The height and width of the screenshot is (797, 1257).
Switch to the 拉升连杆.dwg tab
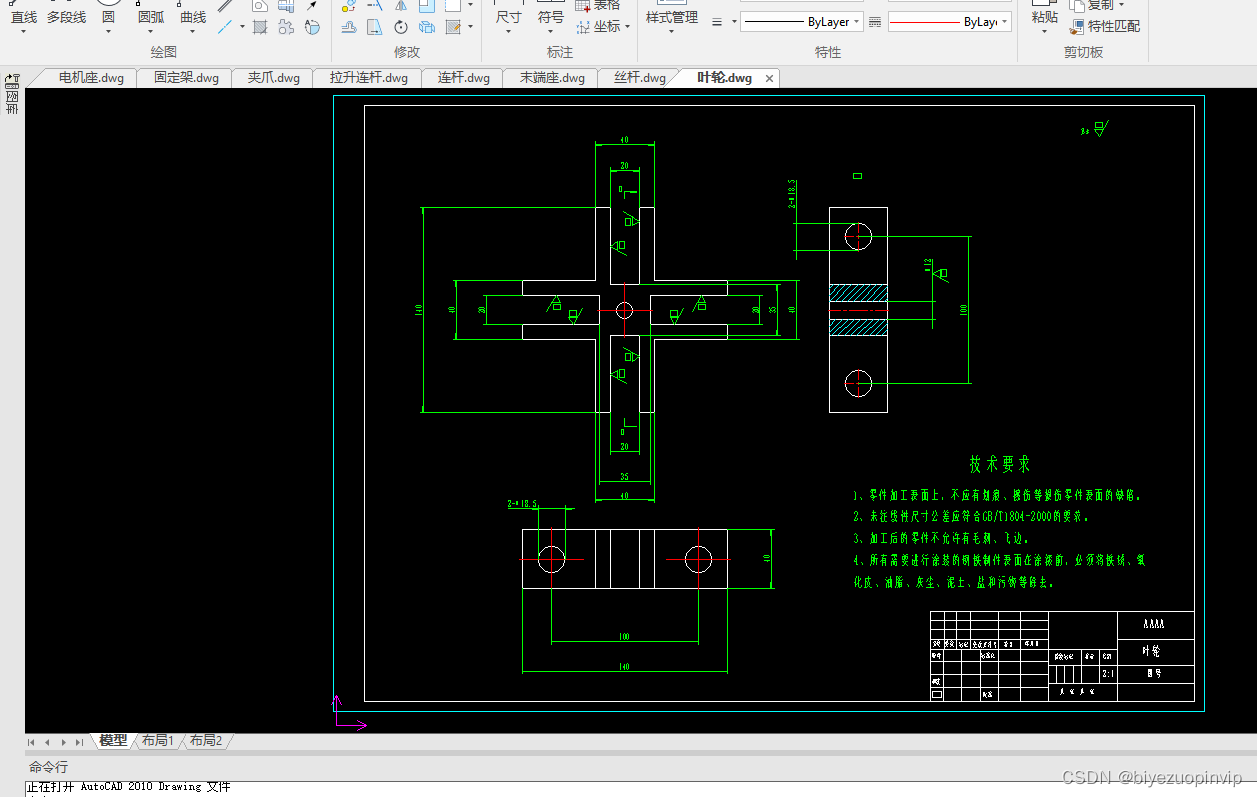368,78
